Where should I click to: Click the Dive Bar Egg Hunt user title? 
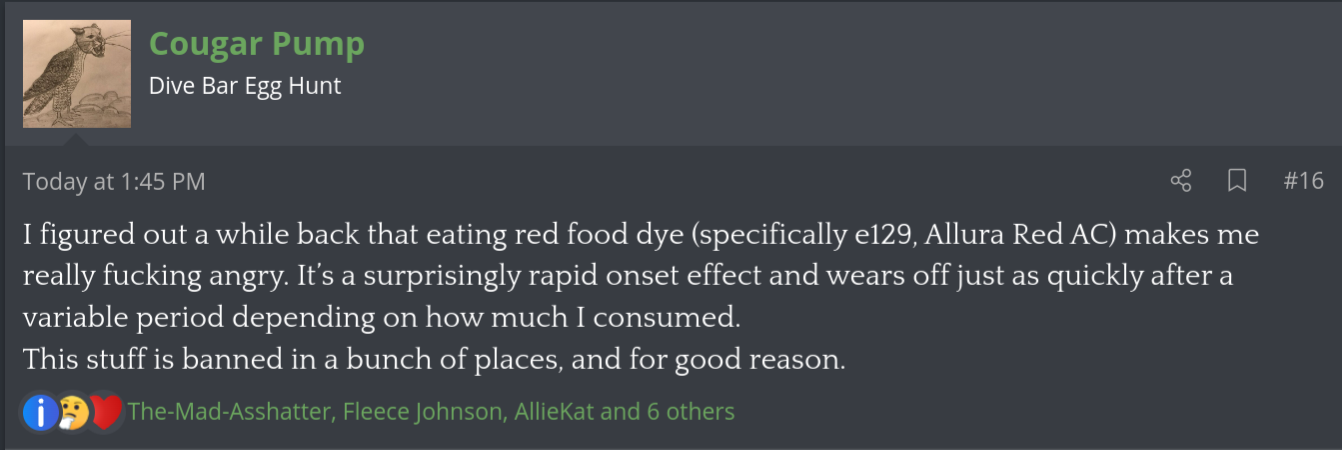coord(245,86)
